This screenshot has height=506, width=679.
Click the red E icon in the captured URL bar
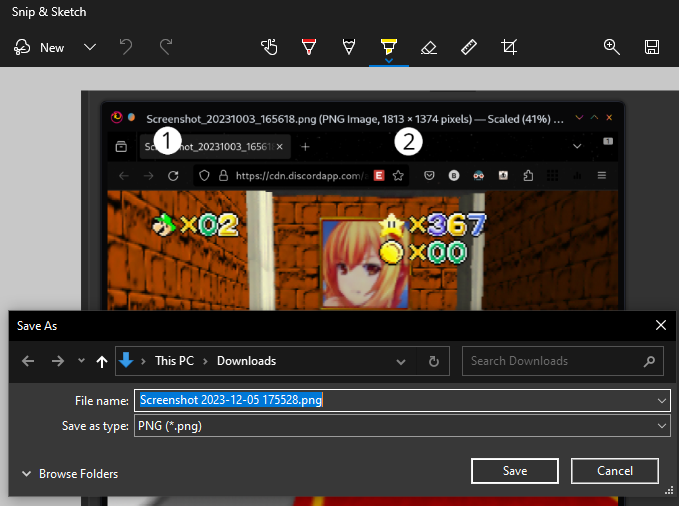click(x=379, y=175)
